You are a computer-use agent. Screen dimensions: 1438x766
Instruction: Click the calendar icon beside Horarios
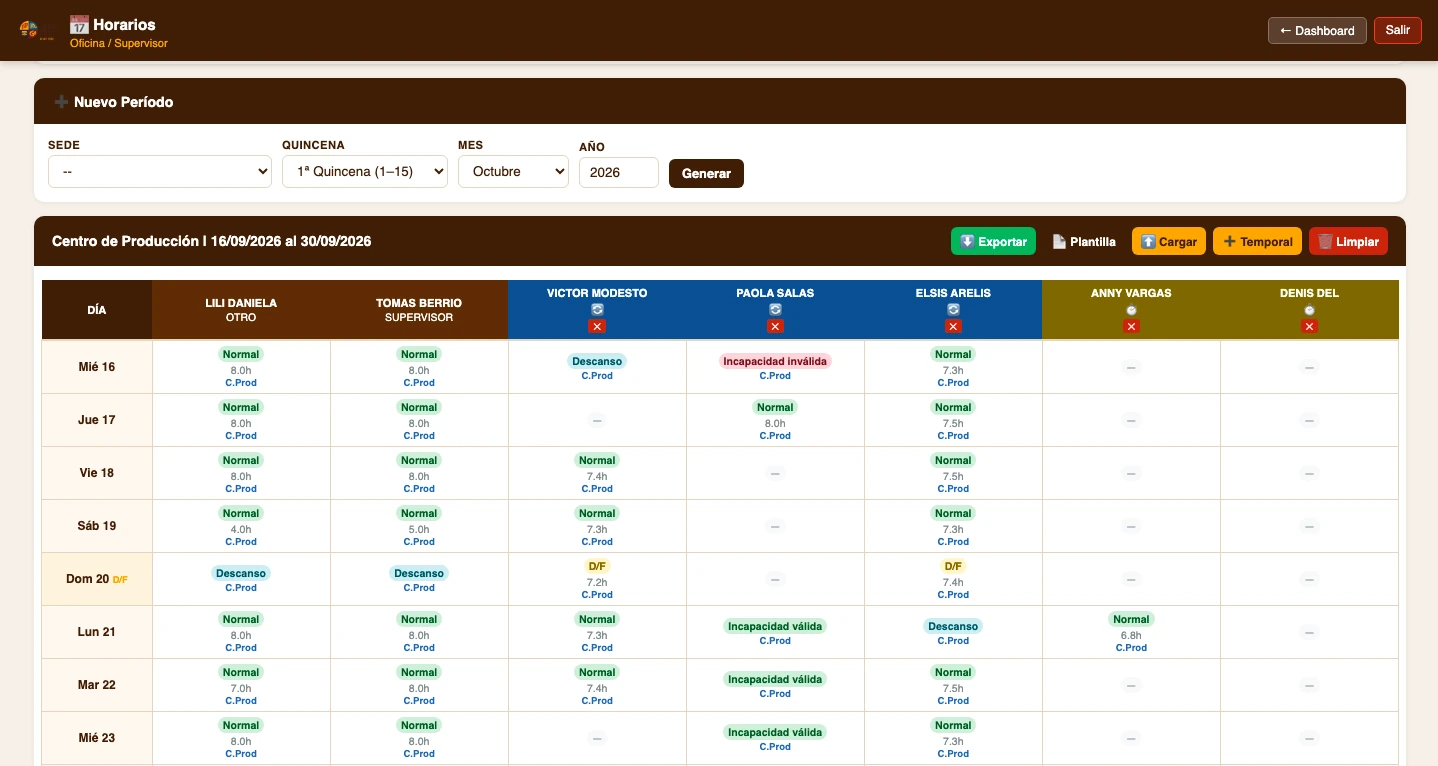coord(79,24)
